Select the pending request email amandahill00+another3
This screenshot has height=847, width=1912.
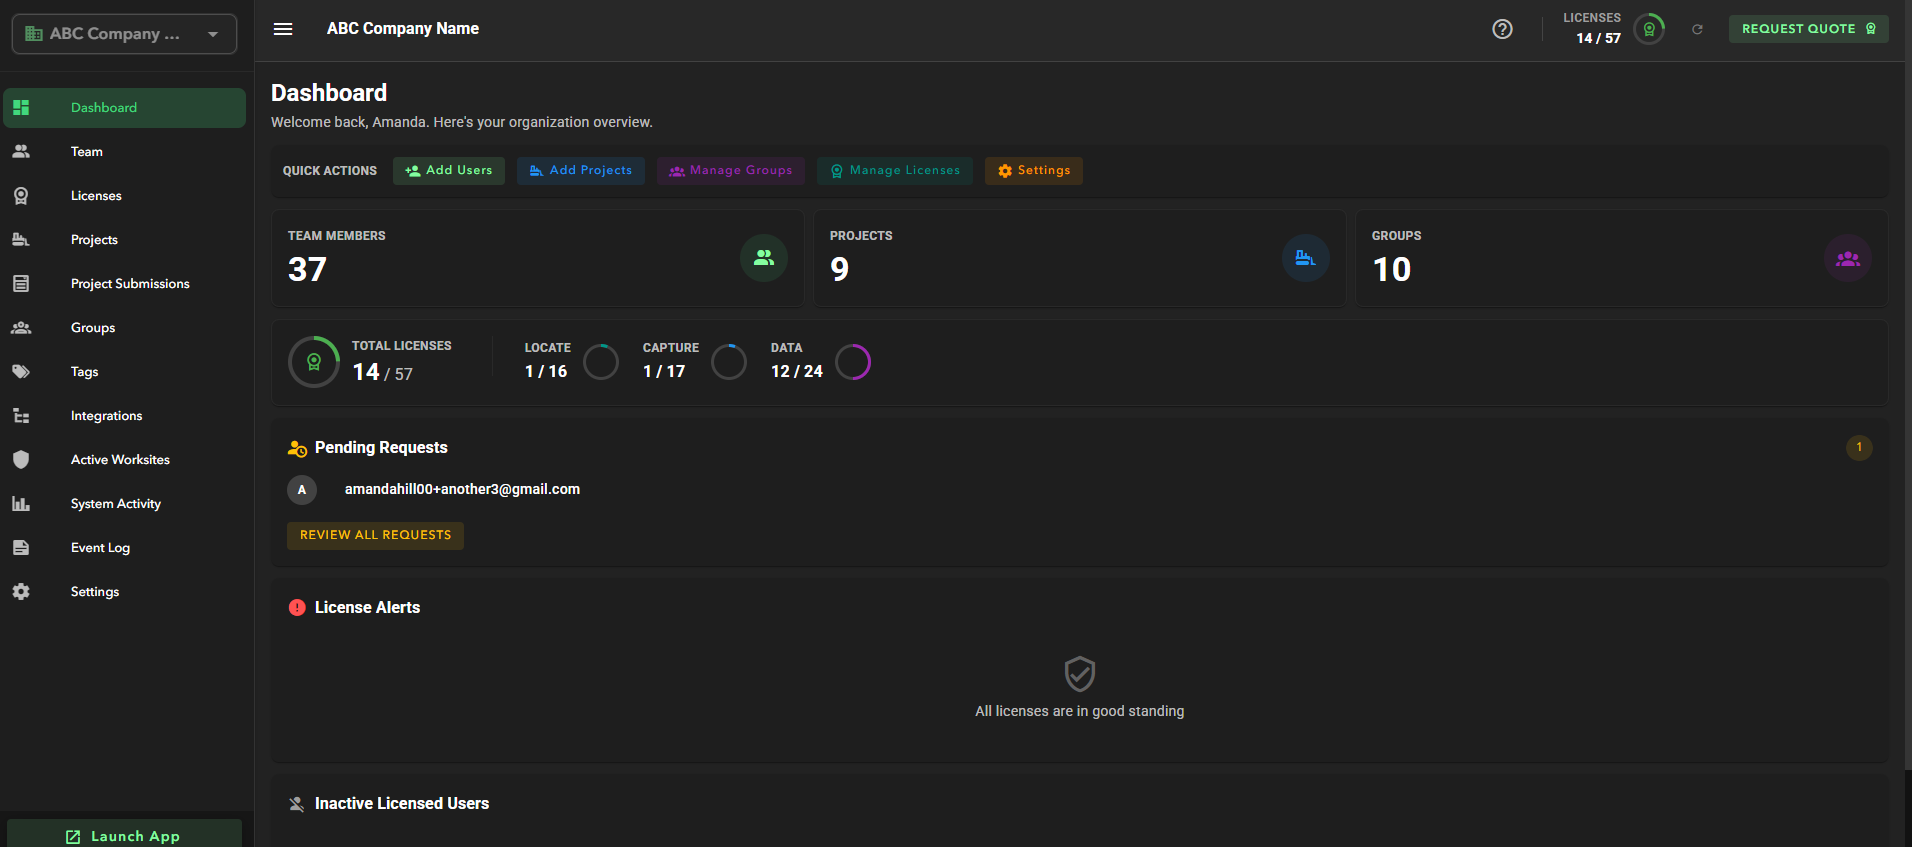pos(462,490)
